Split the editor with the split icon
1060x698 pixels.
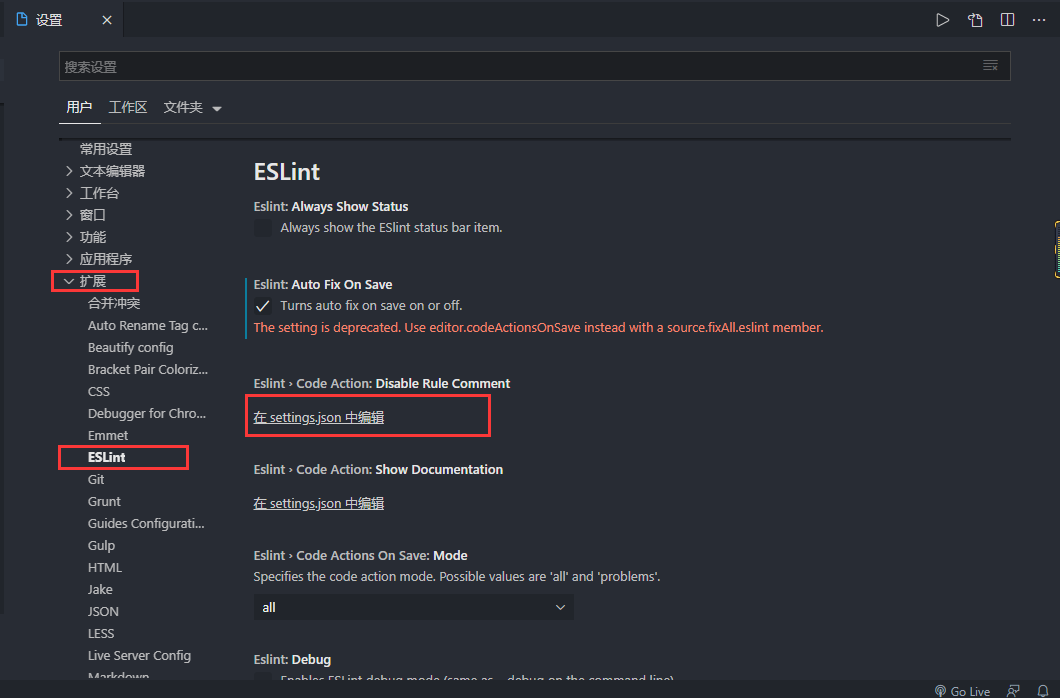pos(1007,20)
